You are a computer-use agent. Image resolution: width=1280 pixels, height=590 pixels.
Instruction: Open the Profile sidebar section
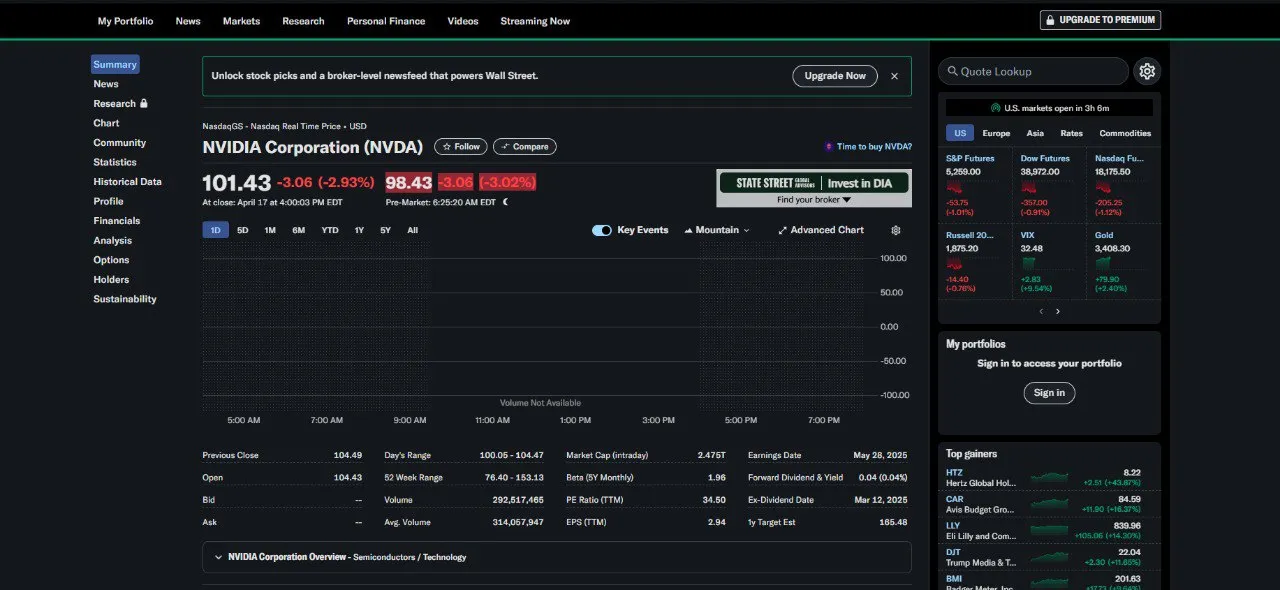coord(109,201)
